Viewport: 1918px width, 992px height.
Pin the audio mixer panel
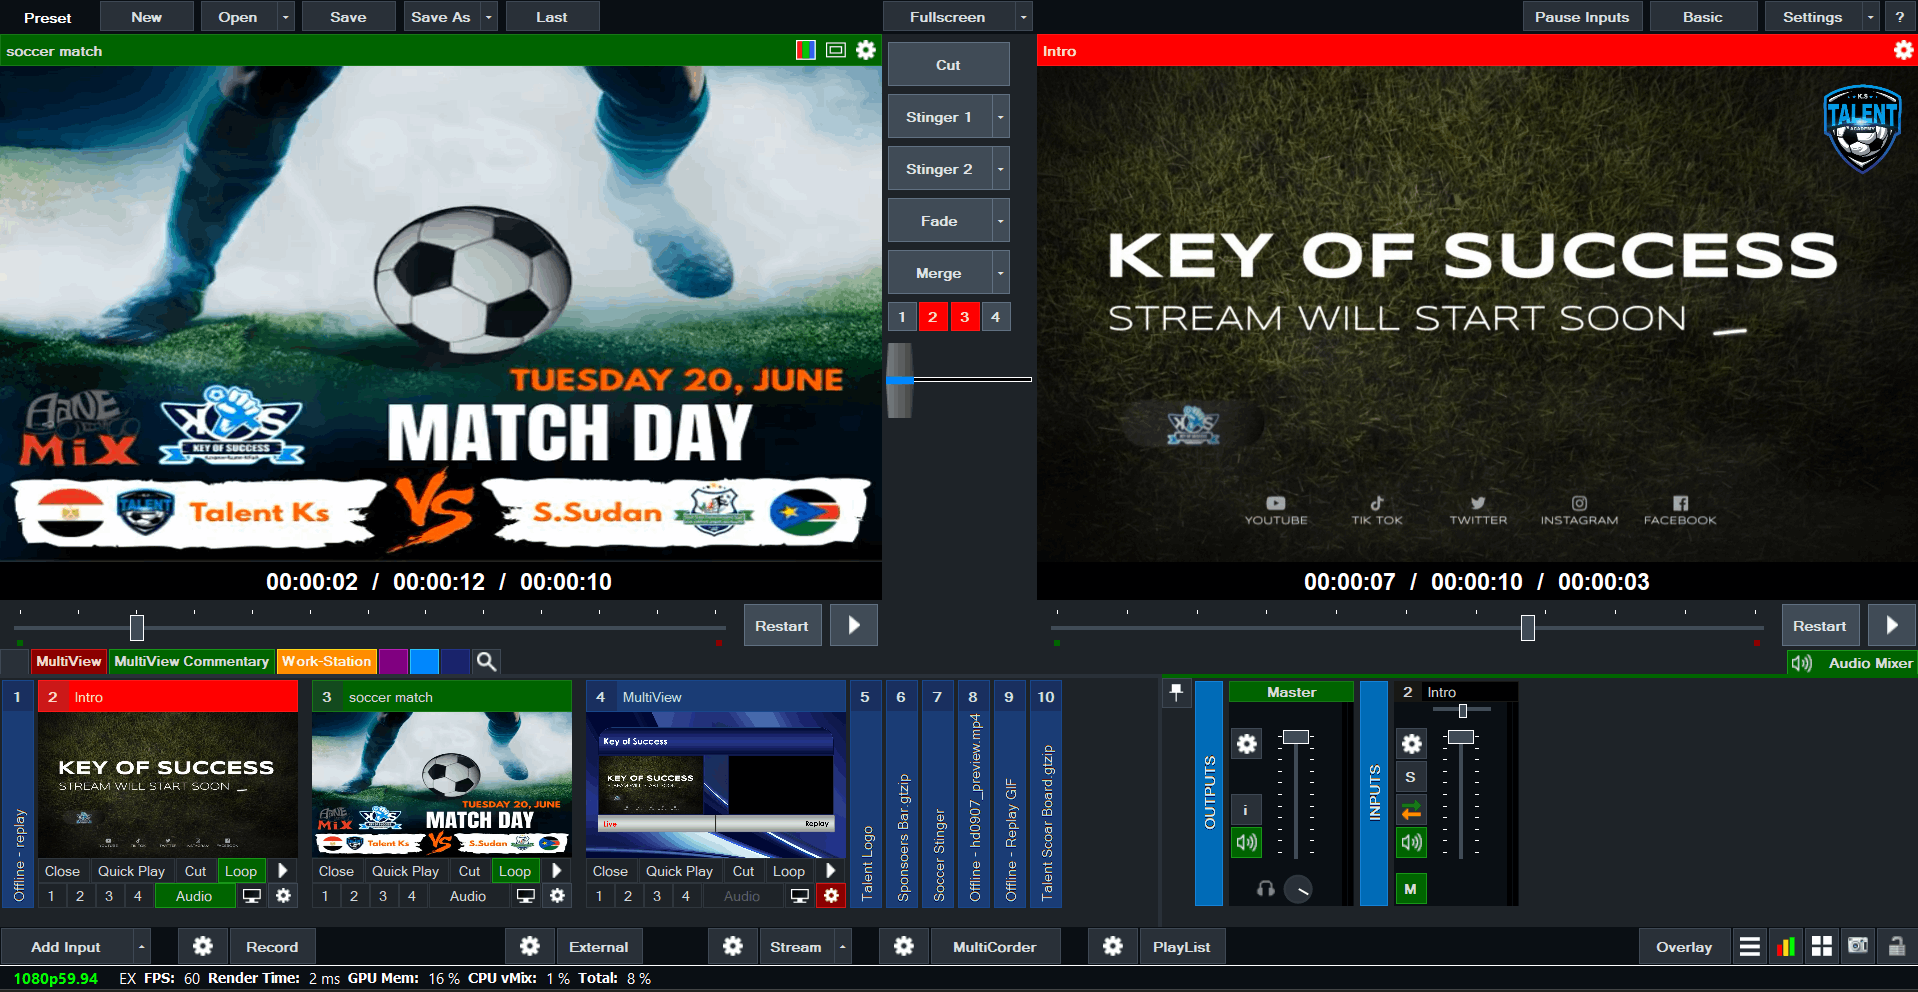(x=1177, y=693)
